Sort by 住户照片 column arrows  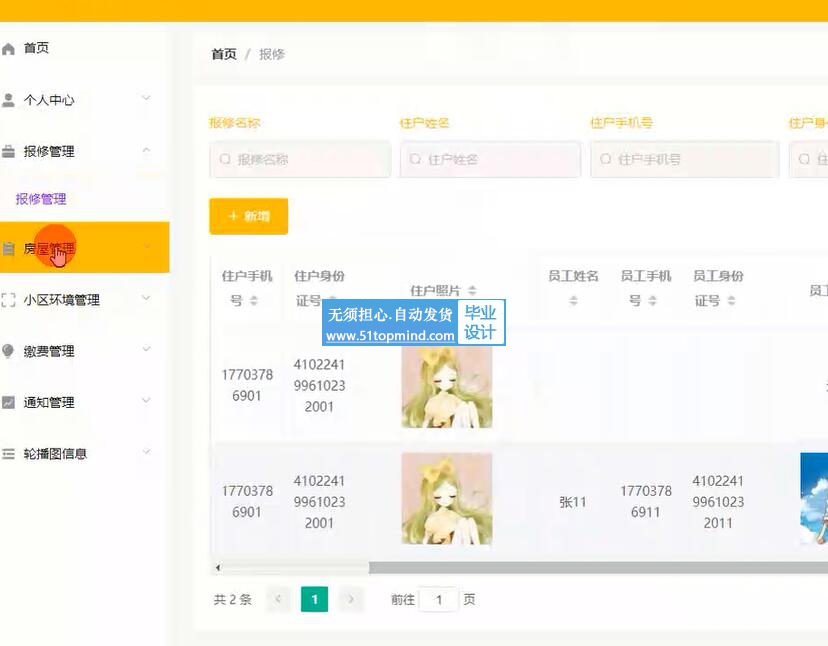(x=472, y=290)
